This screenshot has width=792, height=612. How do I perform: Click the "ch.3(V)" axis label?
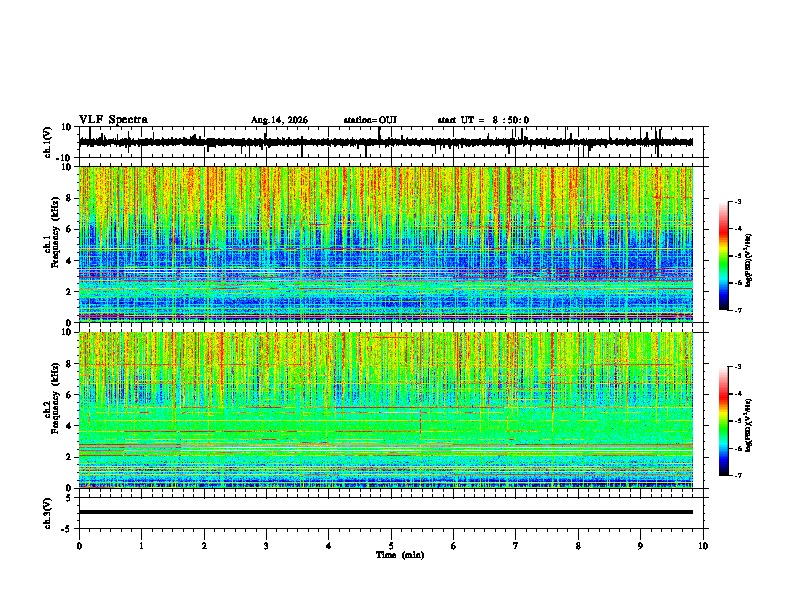pyautogui.click(x=48, y=513)
